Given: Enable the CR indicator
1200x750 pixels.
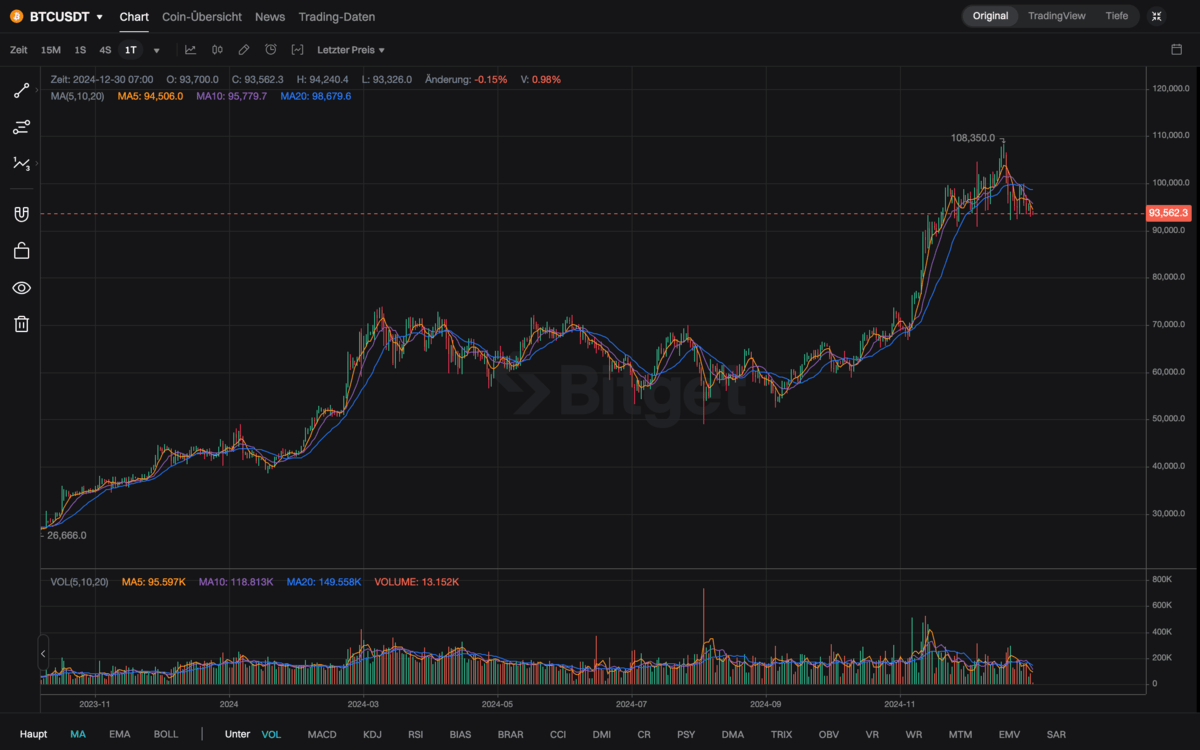Looking at the screenshot, I should point(644,734).
